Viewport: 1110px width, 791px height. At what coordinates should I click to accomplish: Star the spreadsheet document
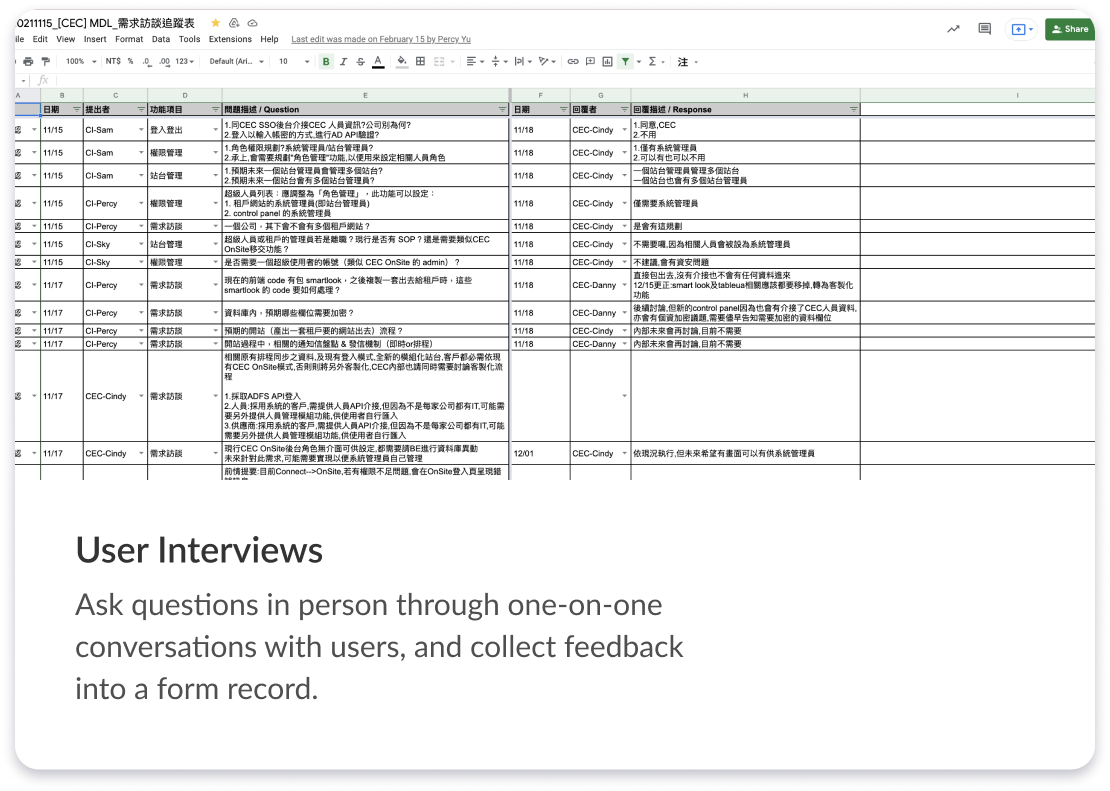216,23
